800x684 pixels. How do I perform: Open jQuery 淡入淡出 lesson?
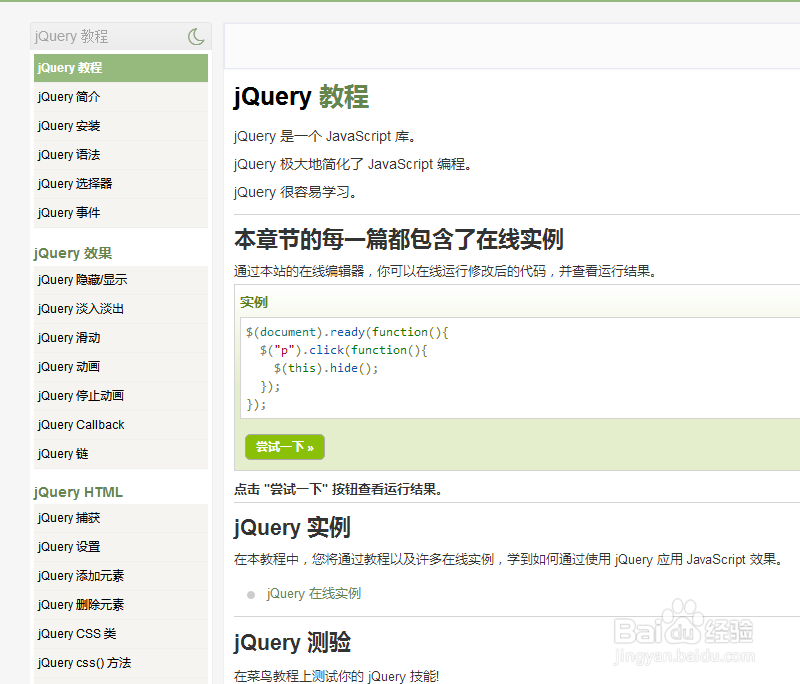121,309
